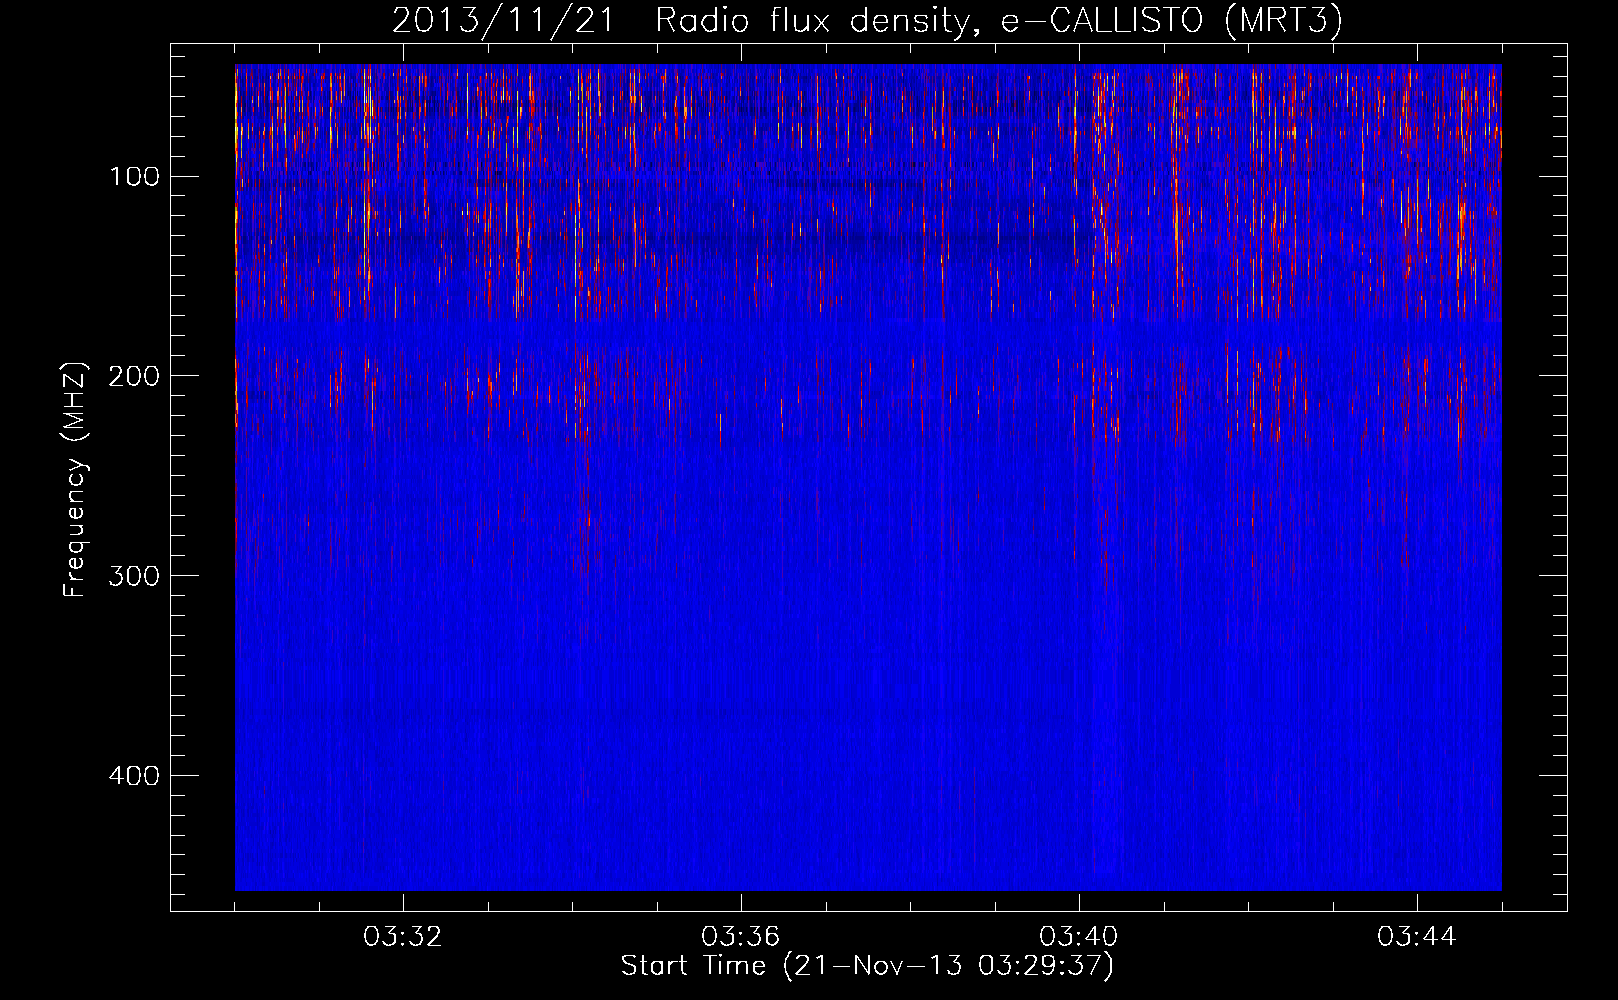Click the 400 frequency tick label
Viewport: 1618px width, 1000px height.
tap(134, 776)
